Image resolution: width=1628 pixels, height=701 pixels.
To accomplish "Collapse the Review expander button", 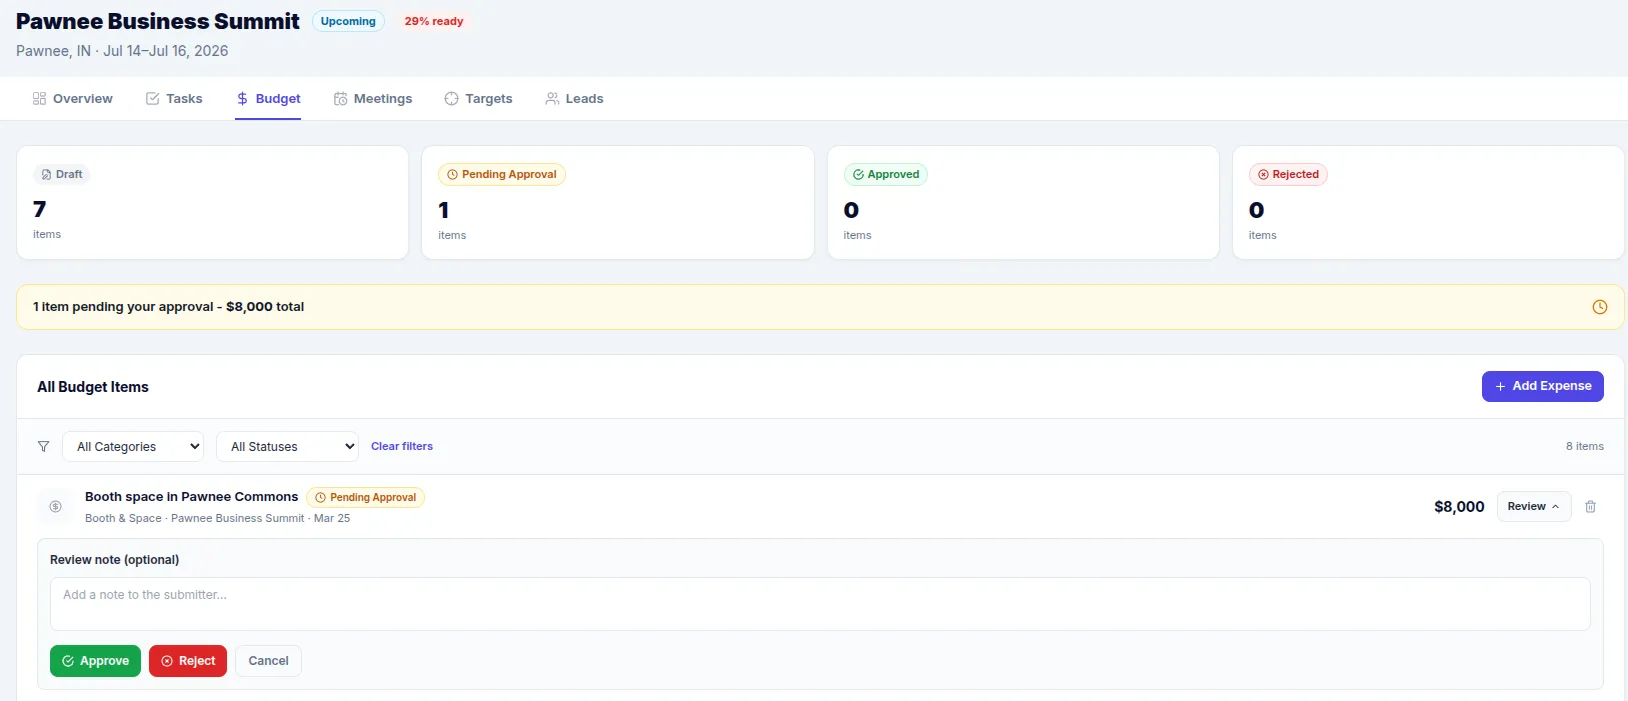I will [1533, 507].
